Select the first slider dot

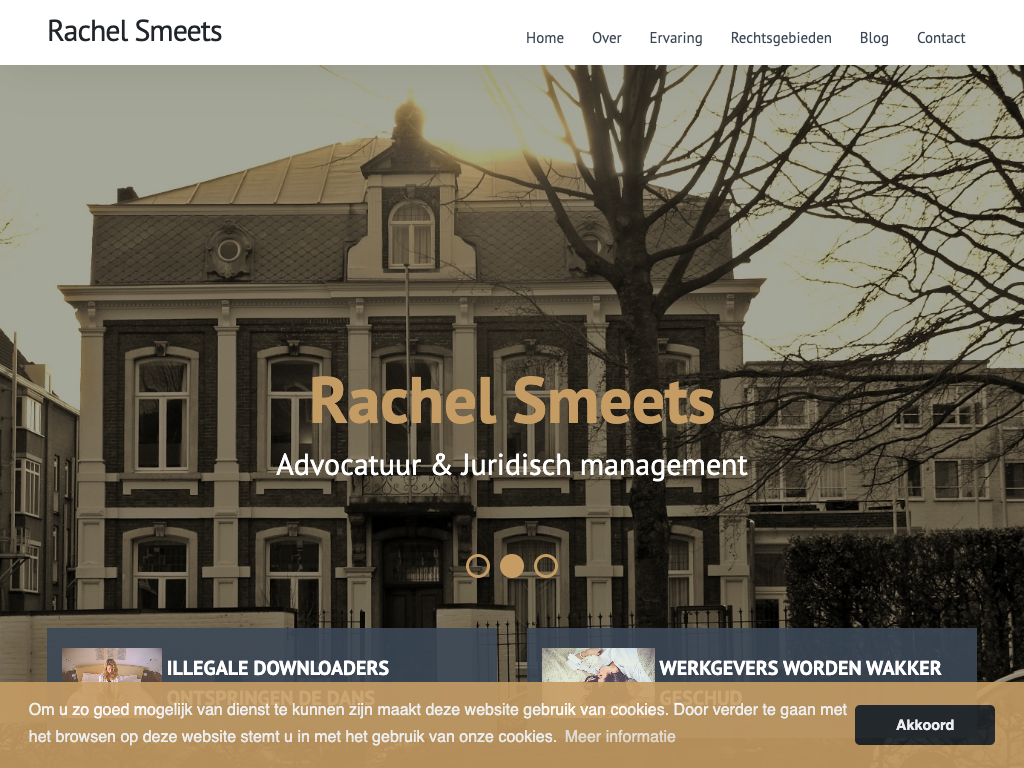(x=478, y=566)
